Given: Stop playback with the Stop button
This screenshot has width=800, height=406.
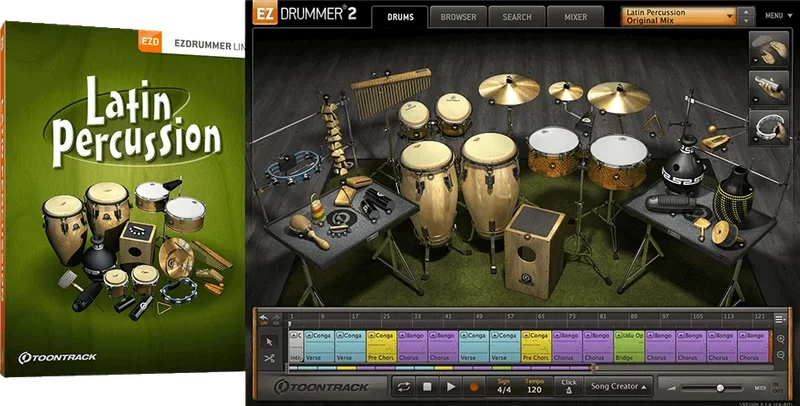Looking at the screenshot, I should 427,387.
